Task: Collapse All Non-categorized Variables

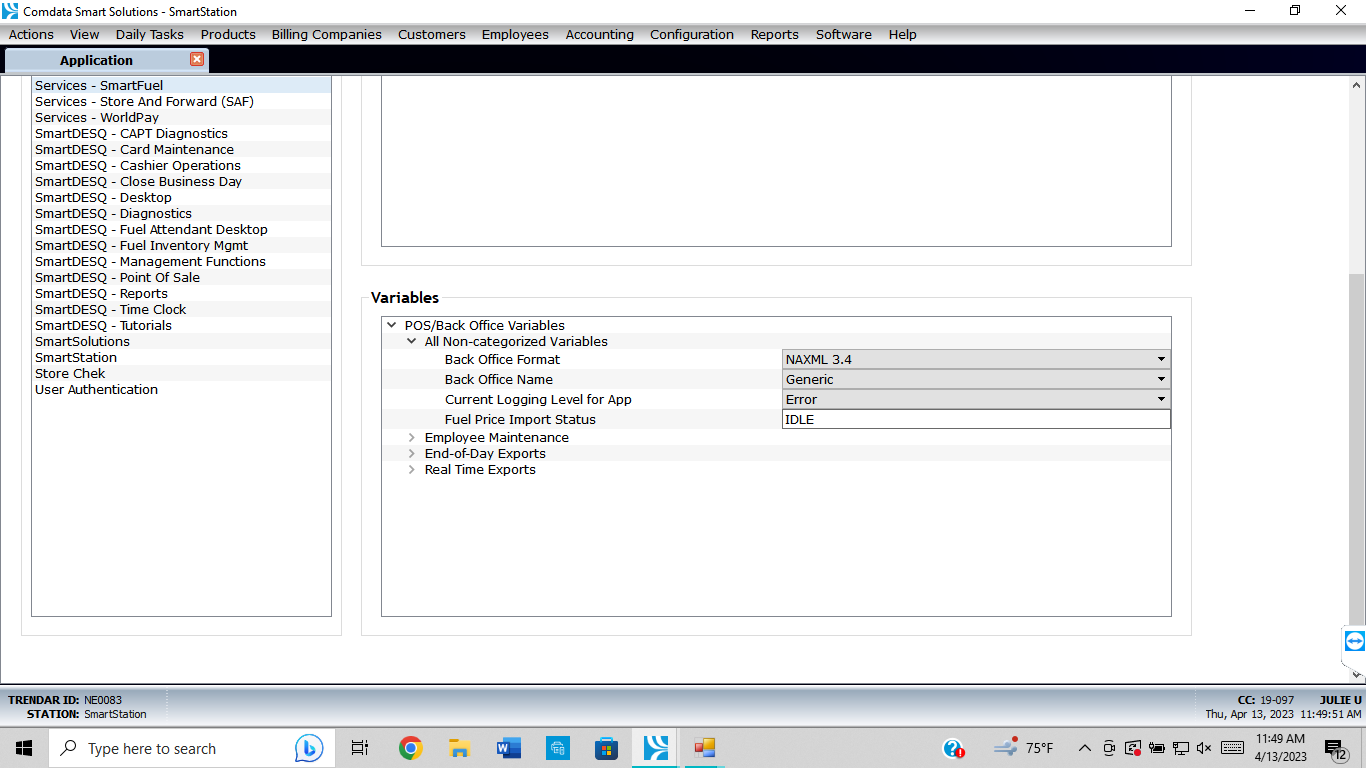Action: point(411,341)
